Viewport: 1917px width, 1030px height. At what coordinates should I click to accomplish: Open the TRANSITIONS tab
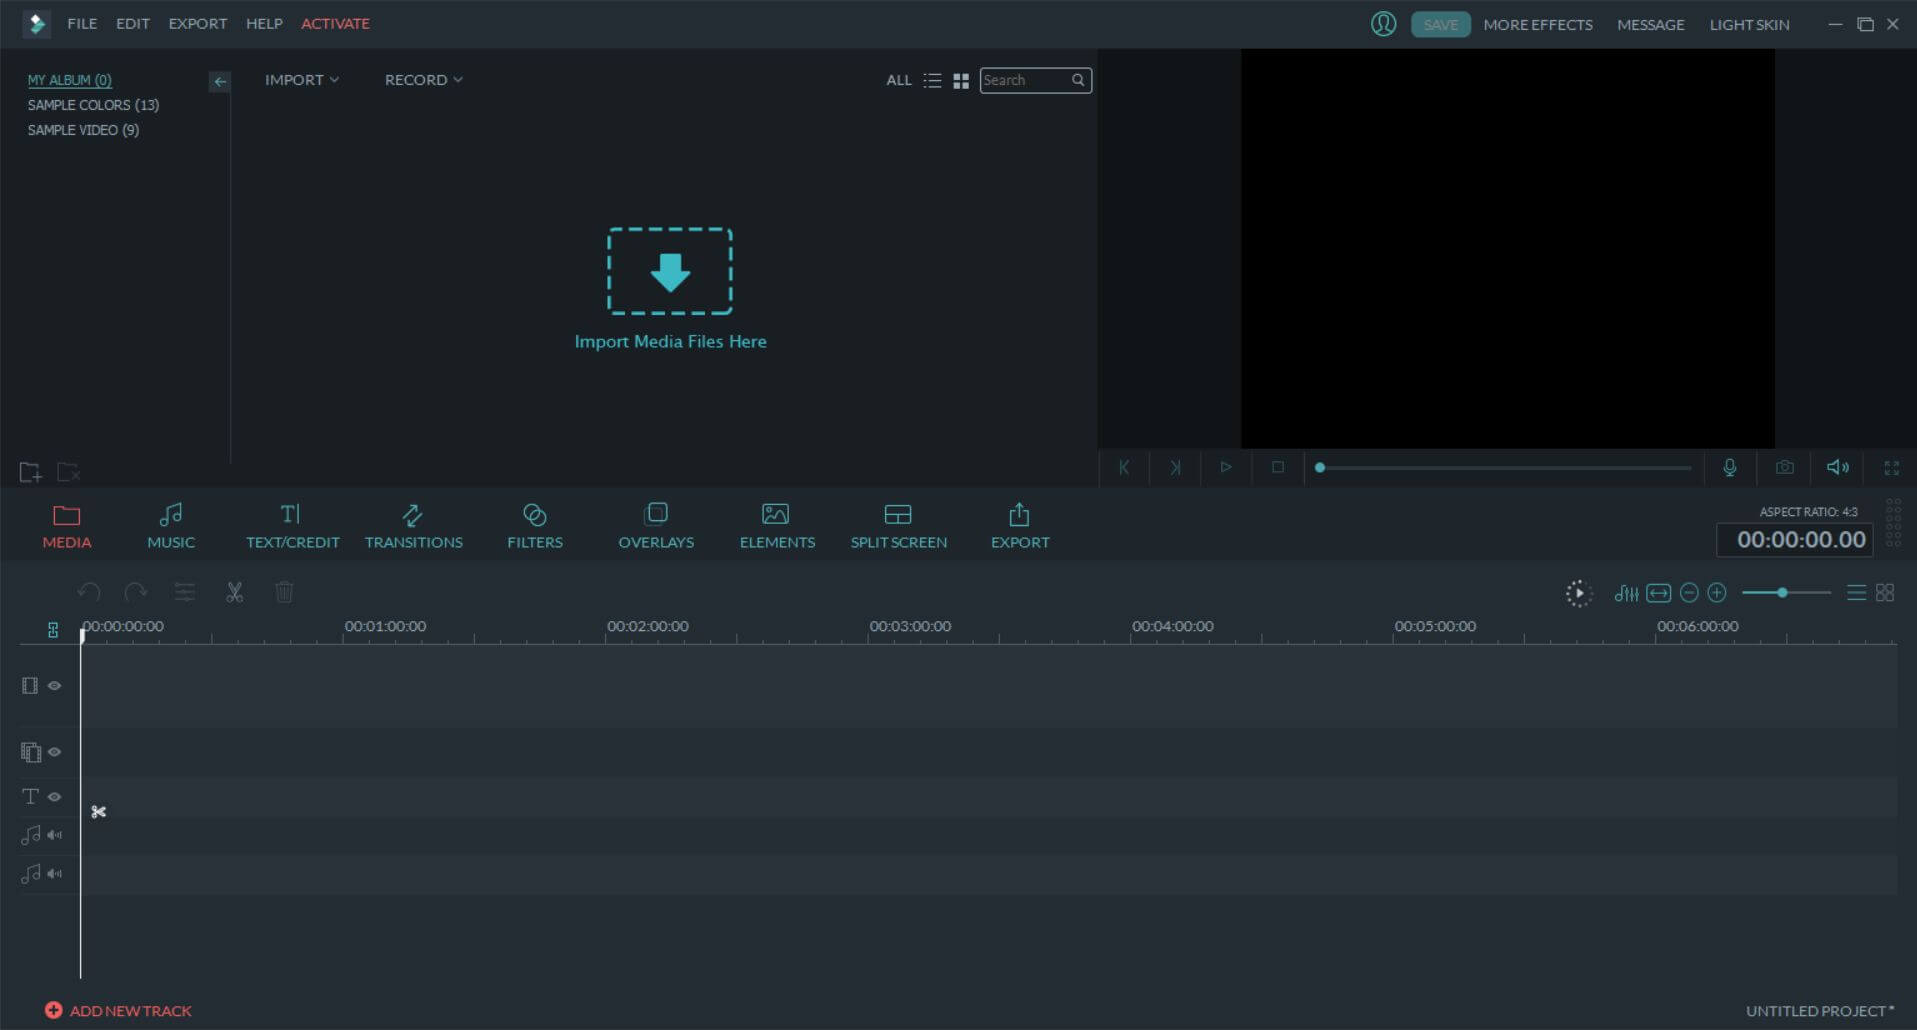[x=413, y=526]
